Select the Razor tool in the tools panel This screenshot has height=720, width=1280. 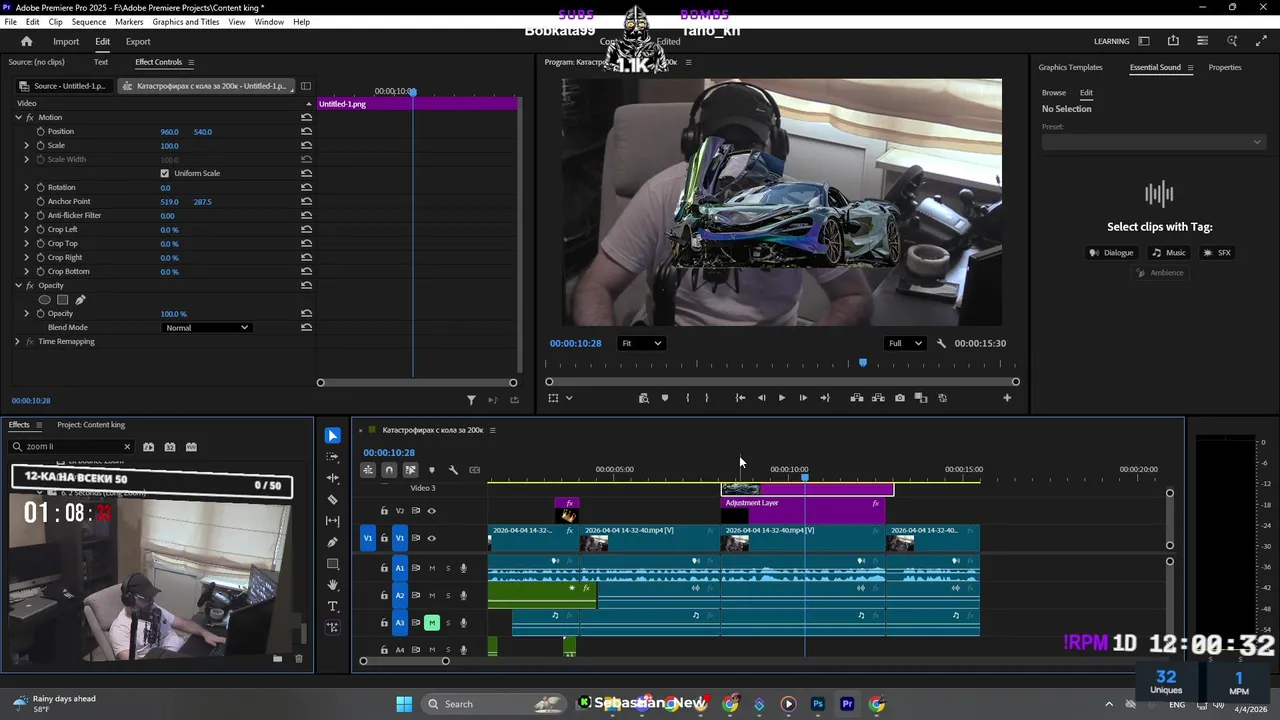[333, 499]
